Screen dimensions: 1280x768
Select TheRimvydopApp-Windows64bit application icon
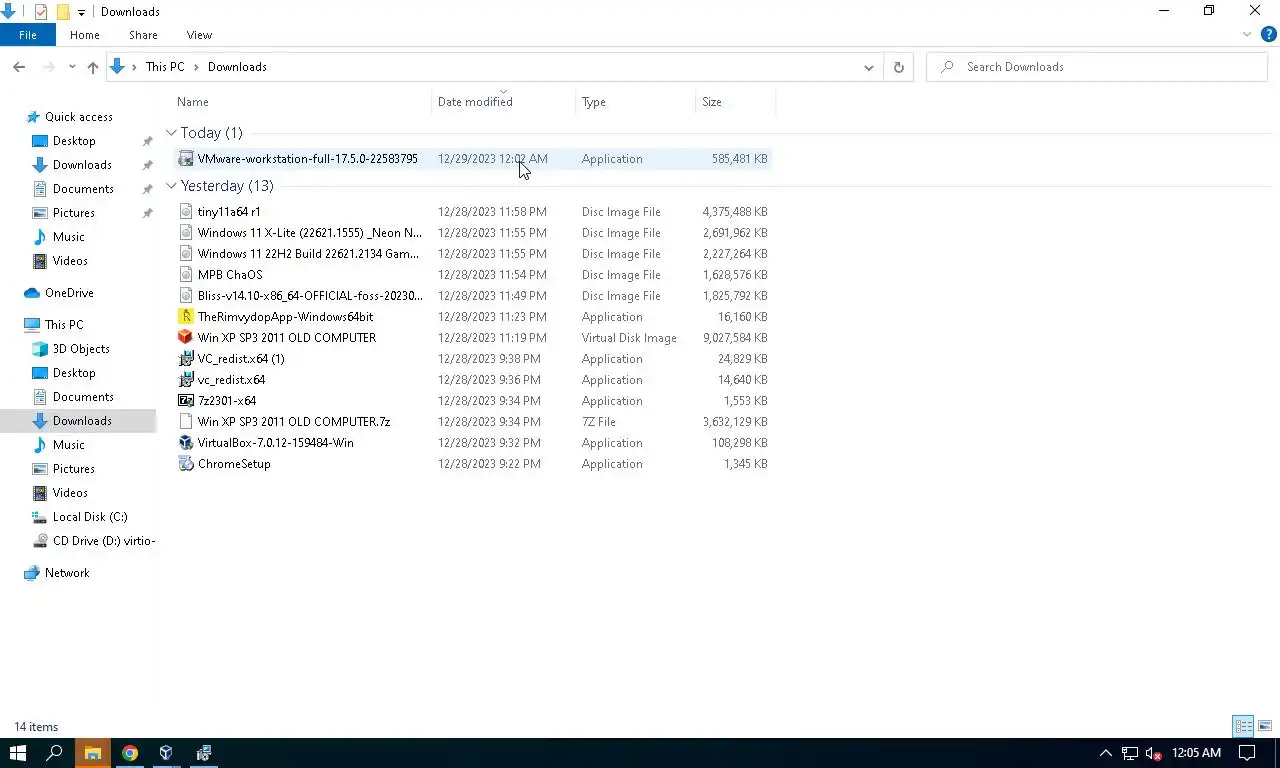point(186,317)
